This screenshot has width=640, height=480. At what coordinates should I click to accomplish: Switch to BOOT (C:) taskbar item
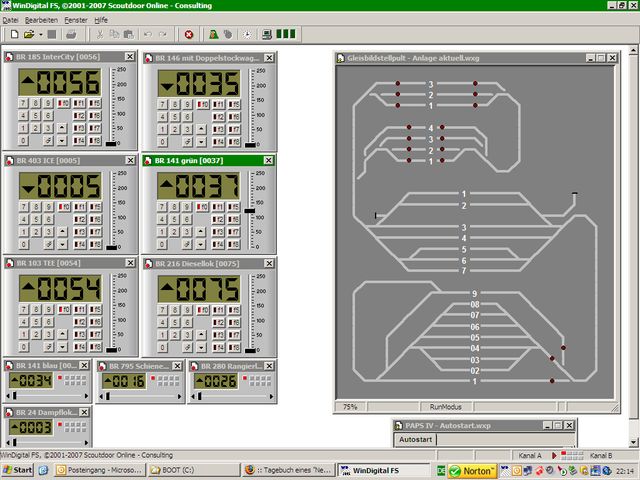click(x=194, y=470)
